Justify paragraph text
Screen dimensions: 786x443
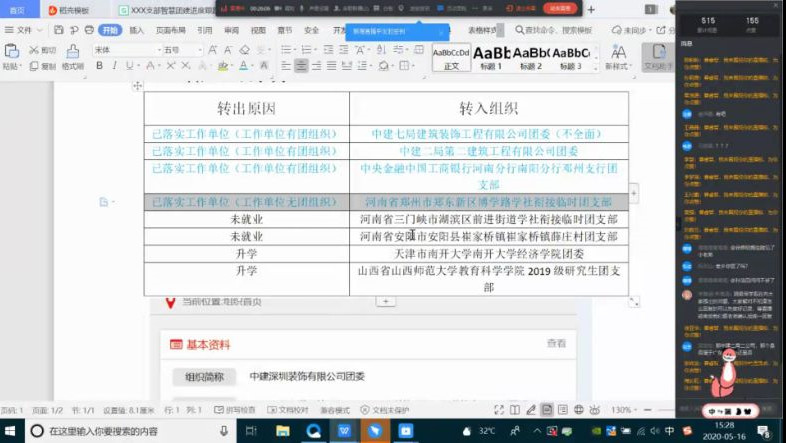point(331,66)
